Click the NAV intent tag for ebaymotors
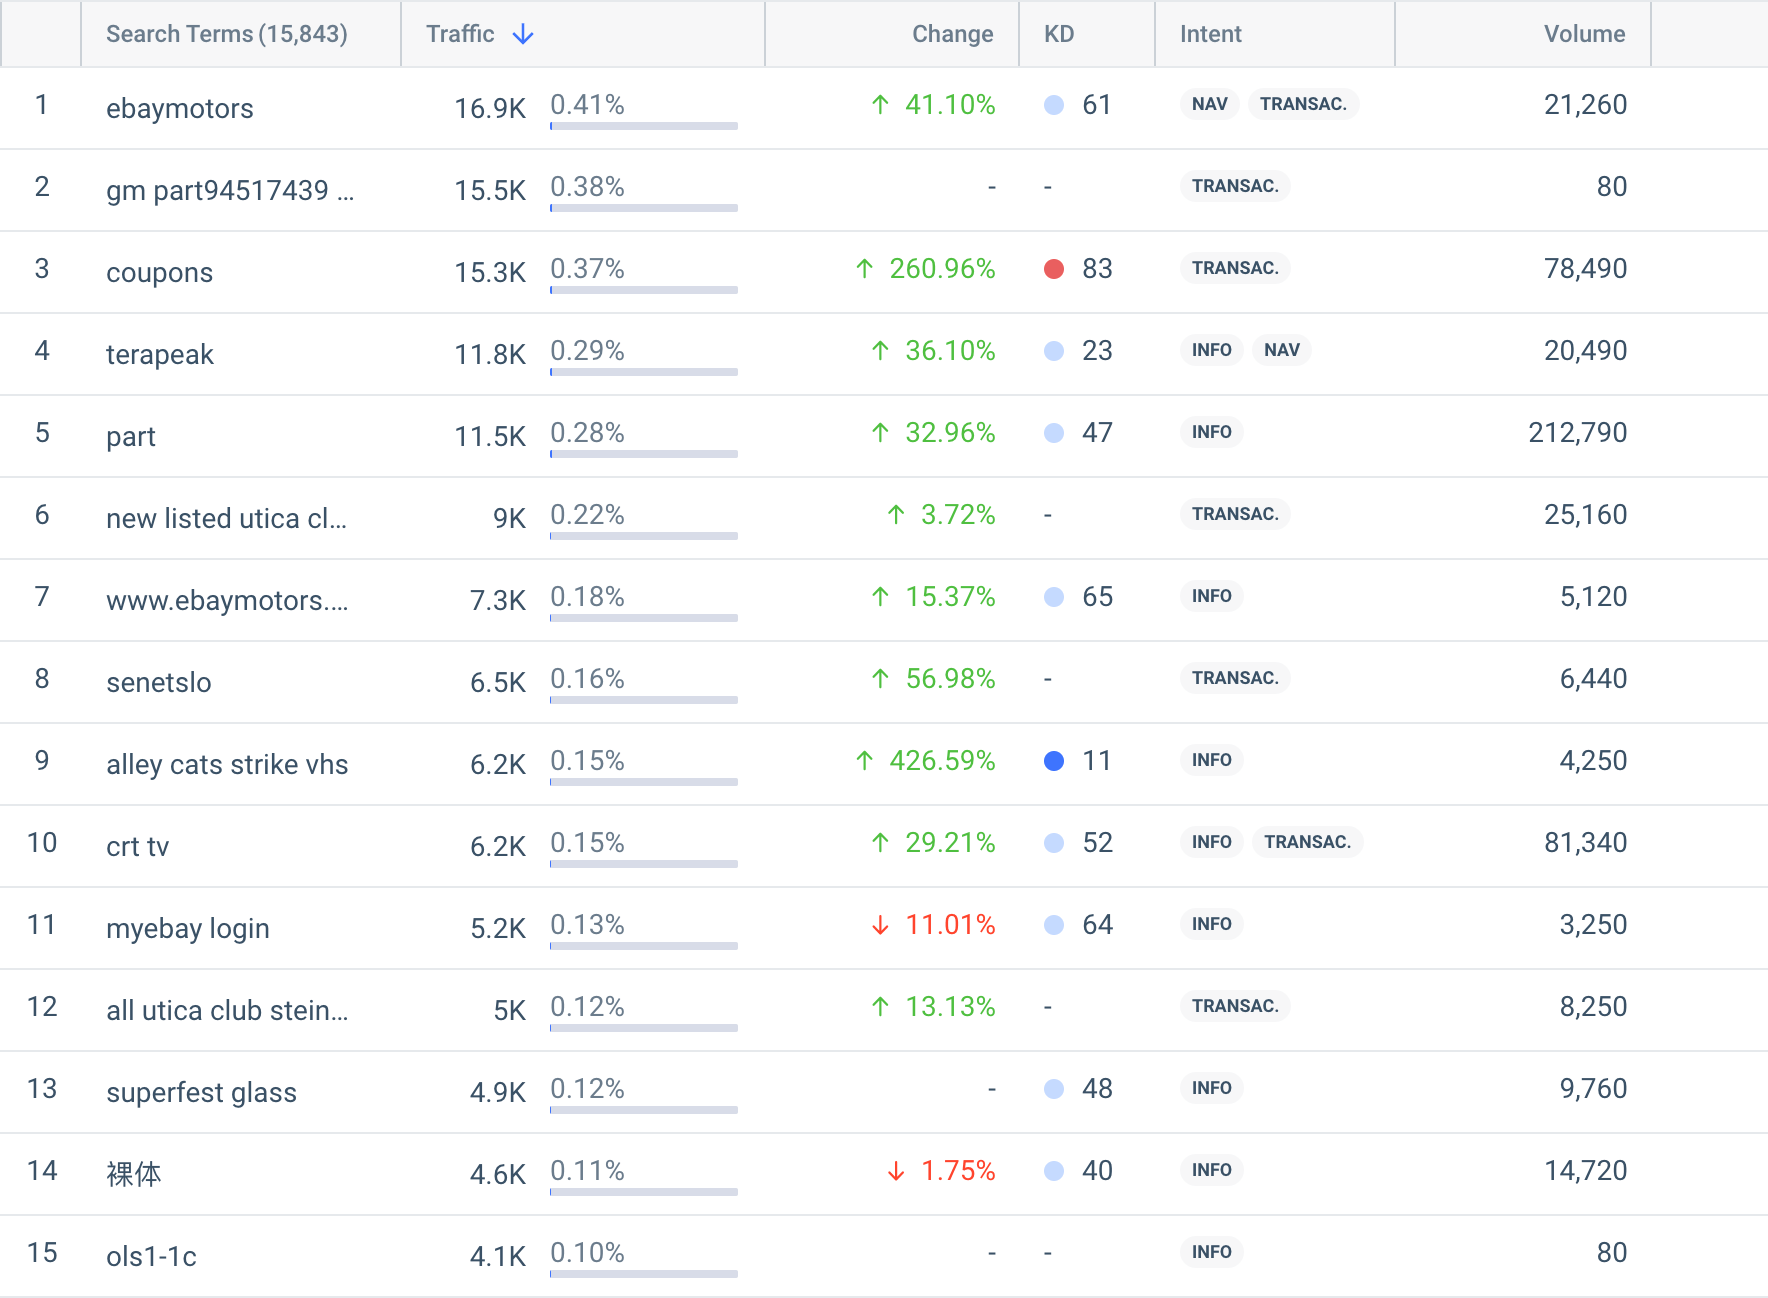This screenshot has height=1298, width=1768. pyautogui.click(x=1209, y=104)
